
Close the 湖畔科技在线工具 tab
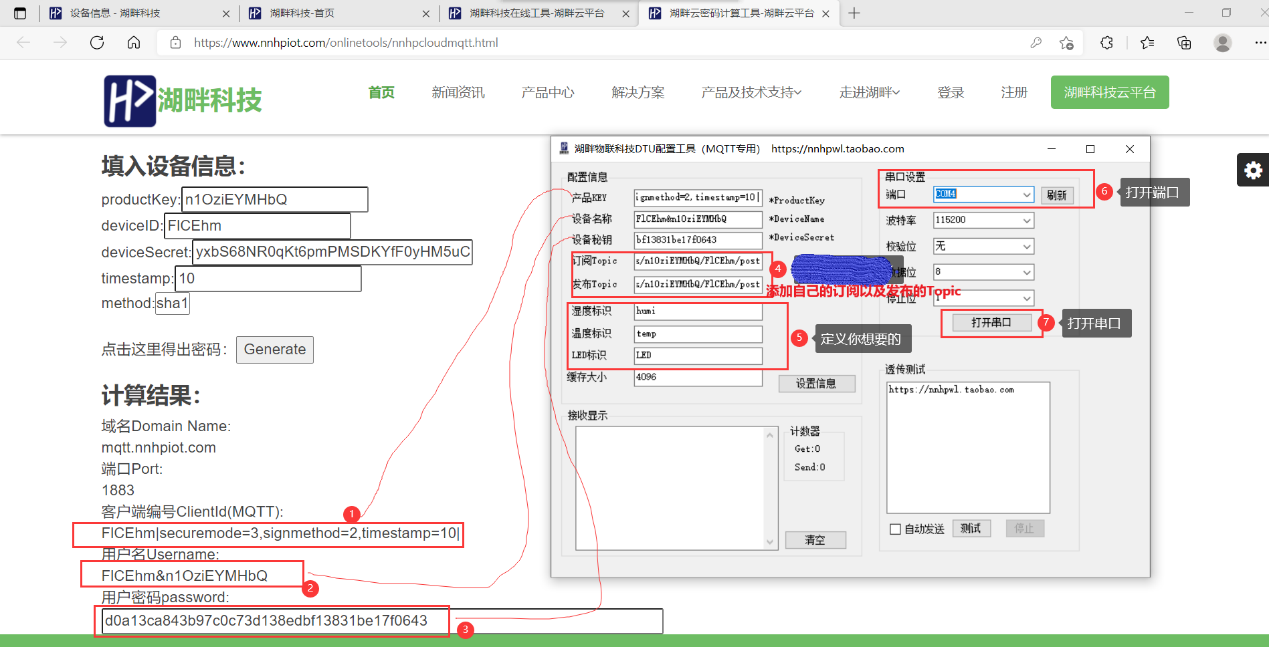tap(624, 13)
